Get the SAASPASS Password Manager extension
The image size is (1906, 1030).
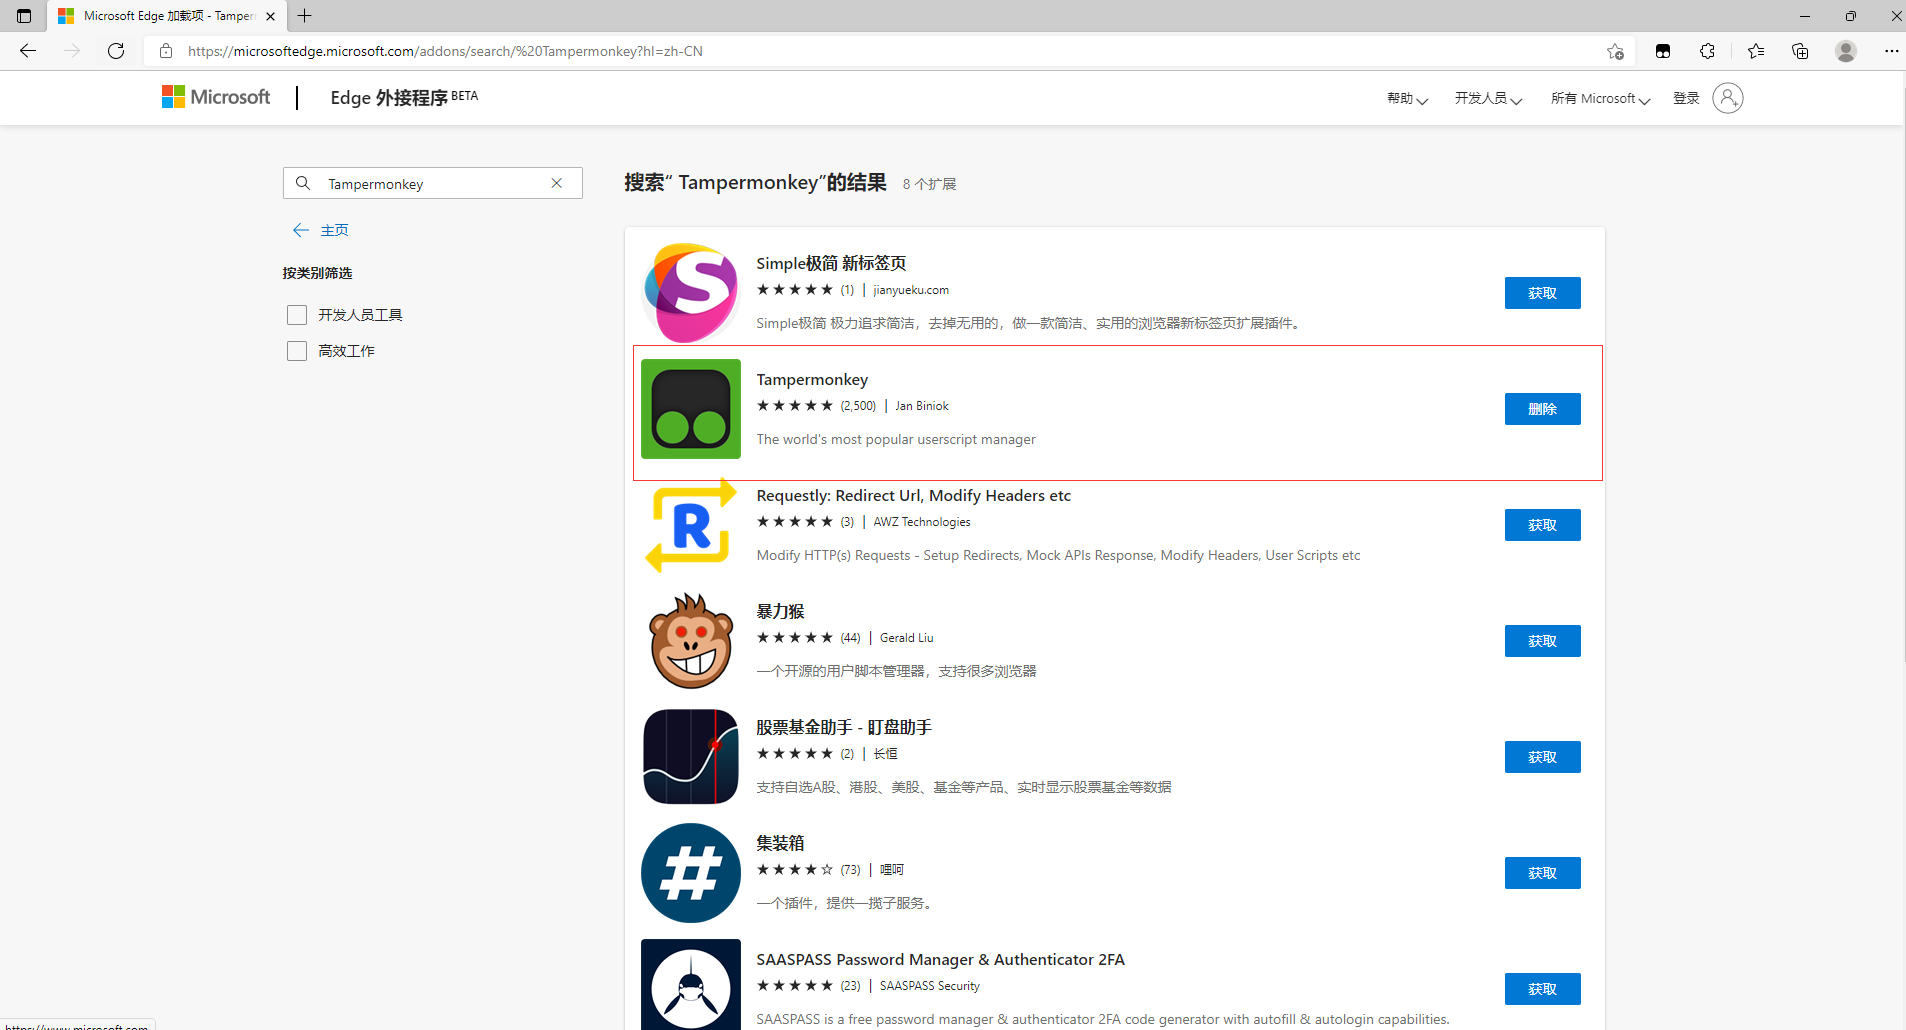(x=1542, y=989)
